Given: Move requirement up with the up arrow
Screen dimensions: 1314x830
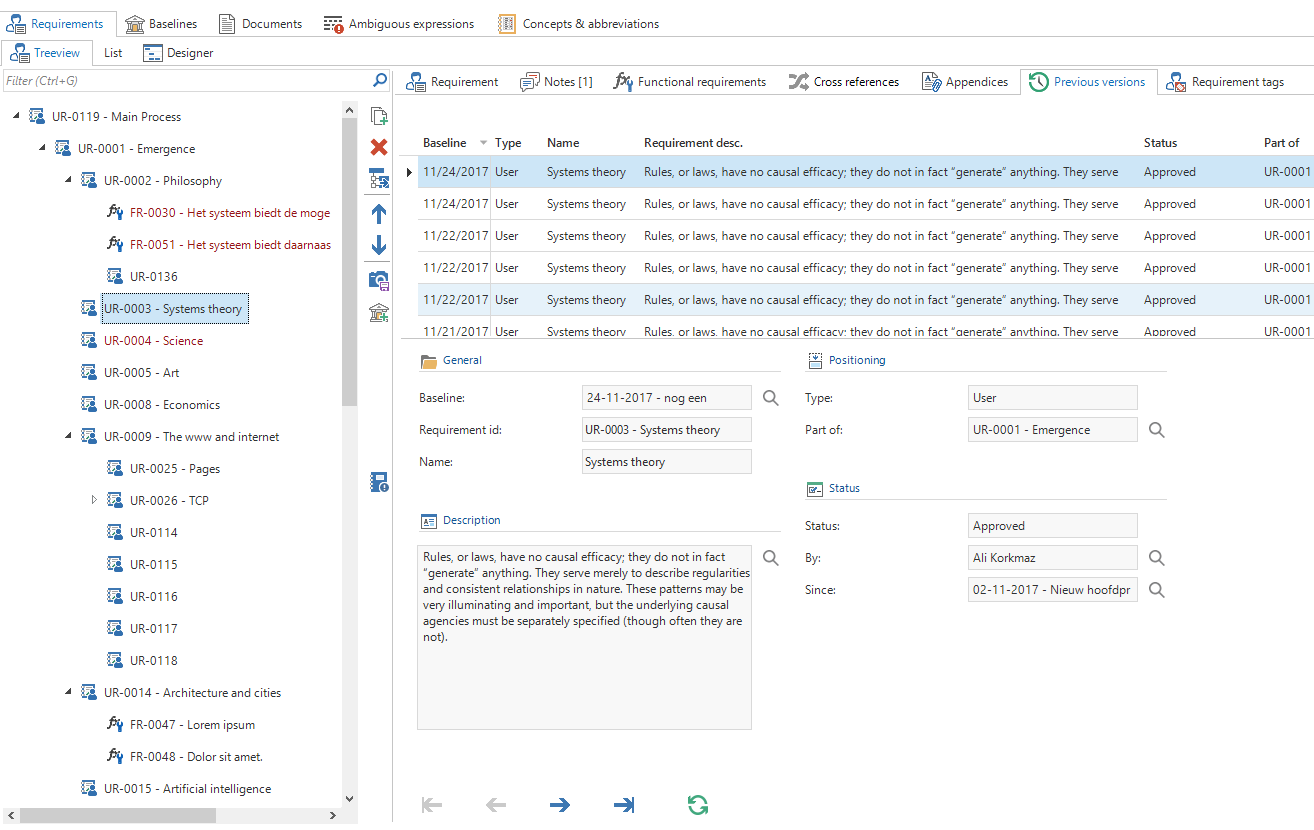Looking at the screenshot, I should click(379, 213).
